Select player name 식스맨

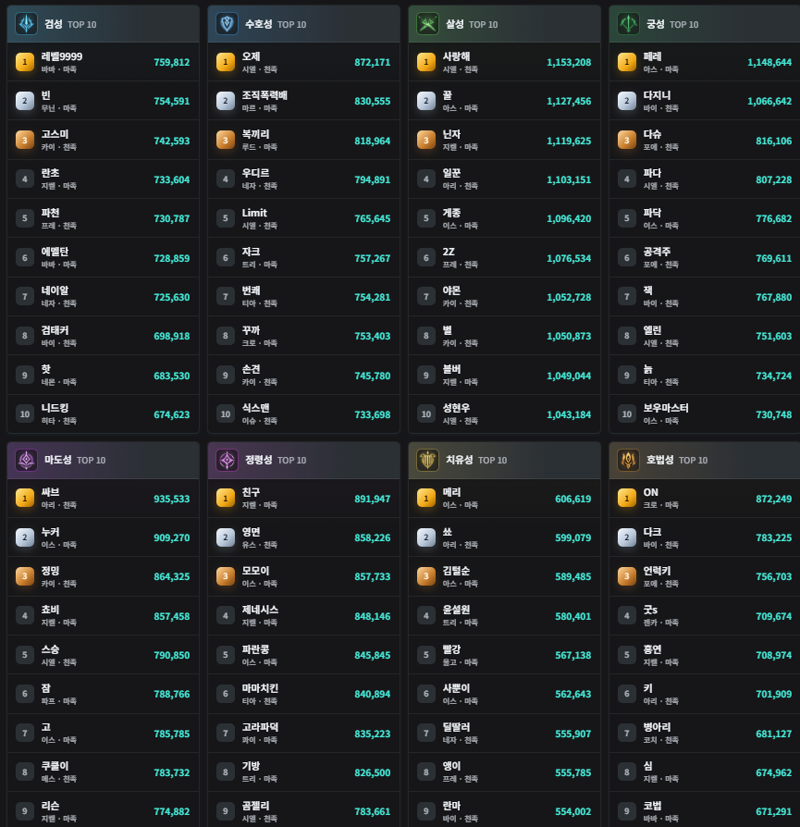[256, 408]
